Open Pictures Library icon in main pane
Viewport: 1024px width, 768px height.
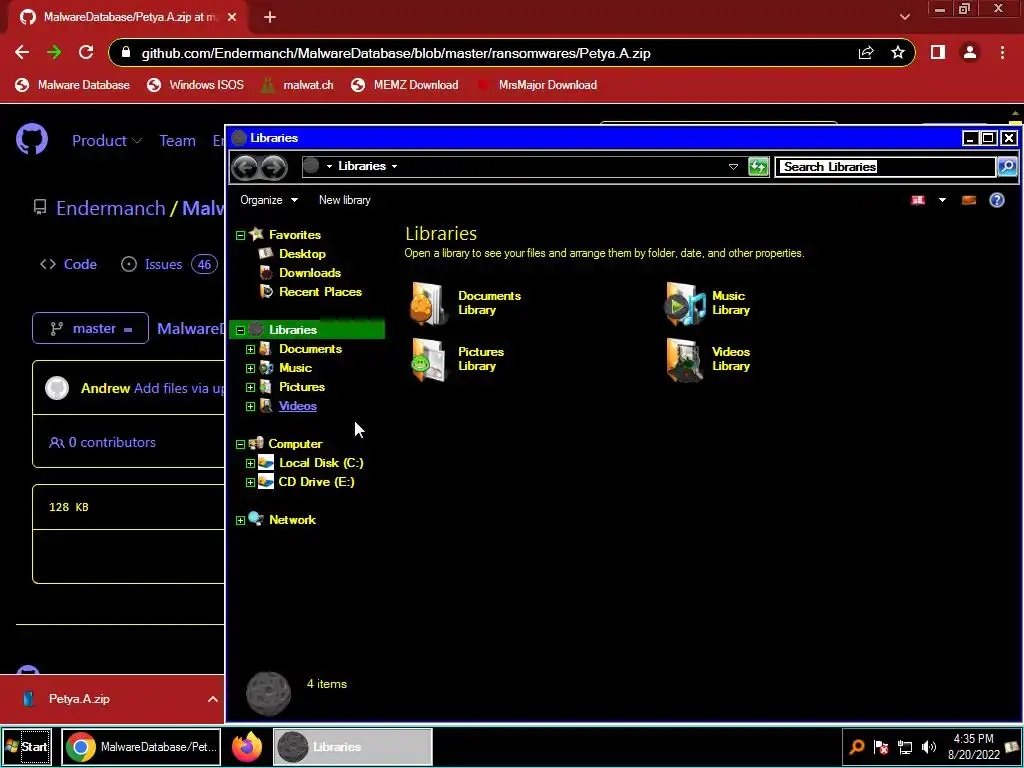pyautogui.click(x=429, y=360)
